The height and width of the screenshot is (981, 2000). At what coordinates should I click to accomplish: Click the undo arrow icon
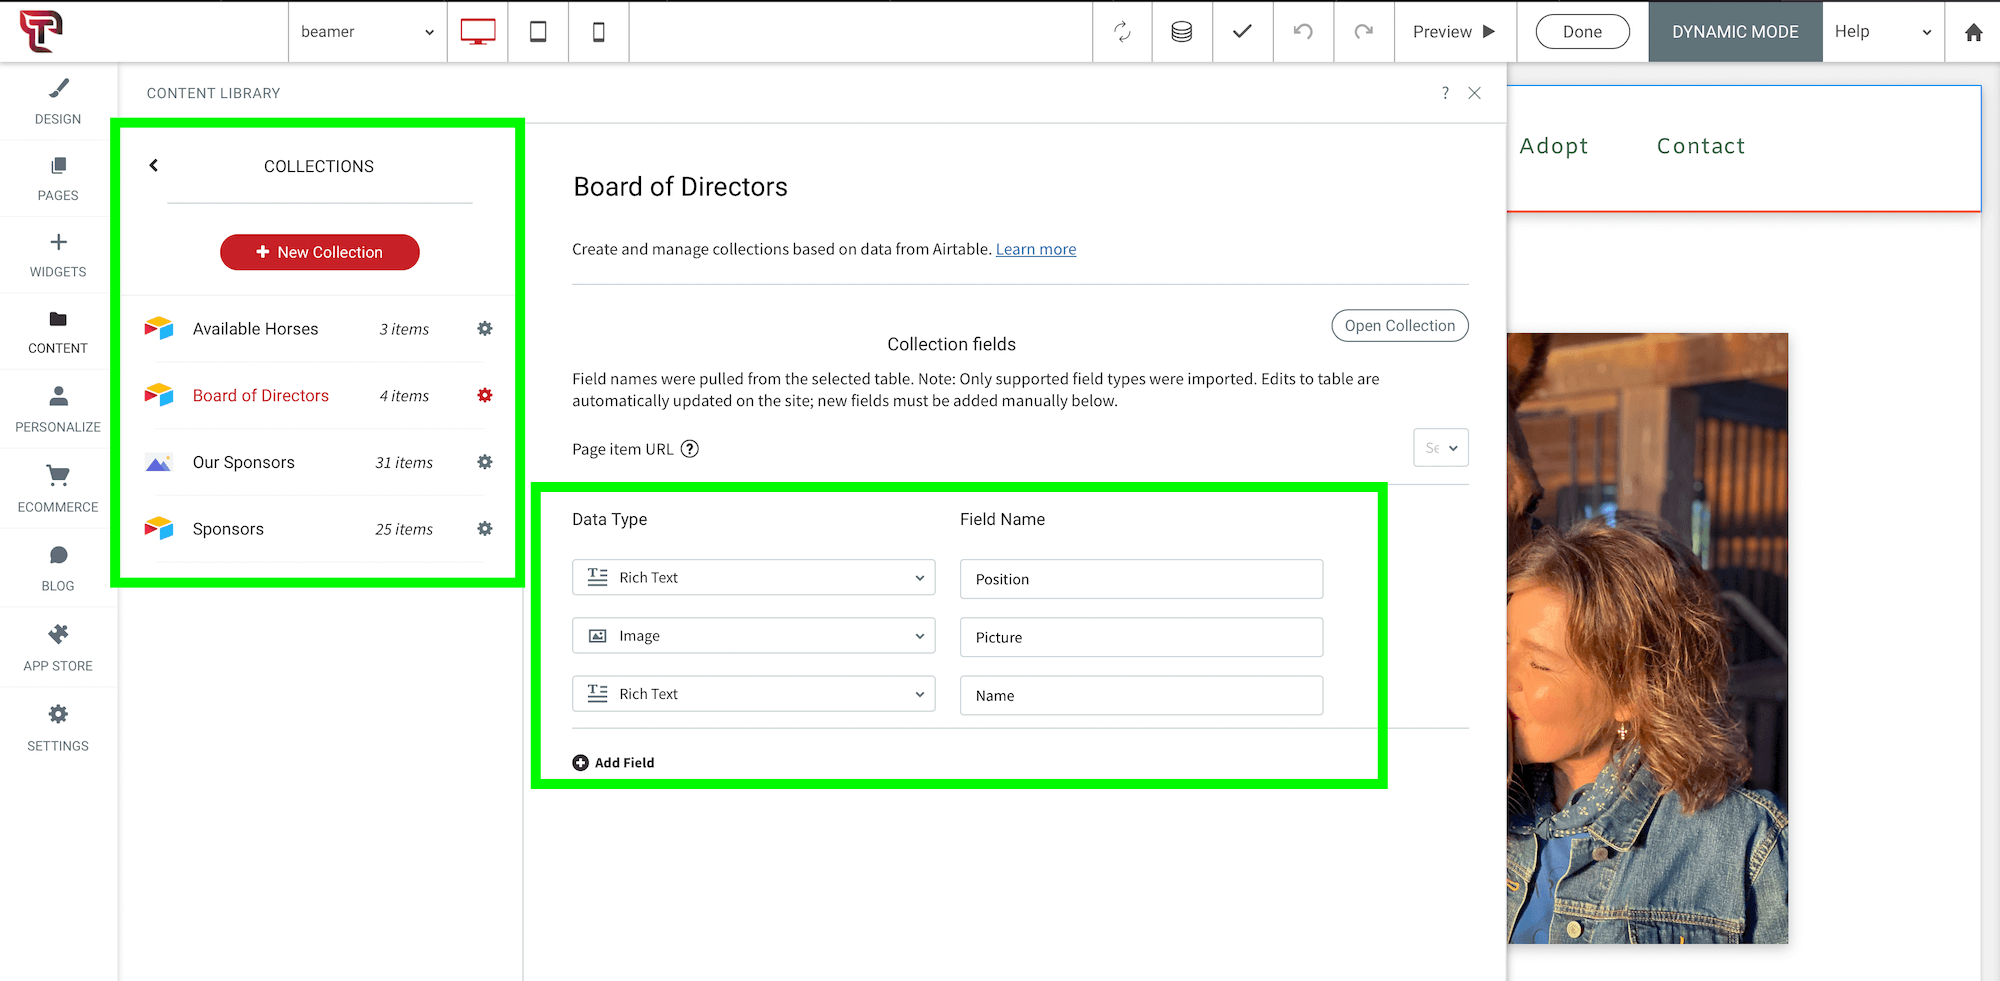click(1303, 32)
